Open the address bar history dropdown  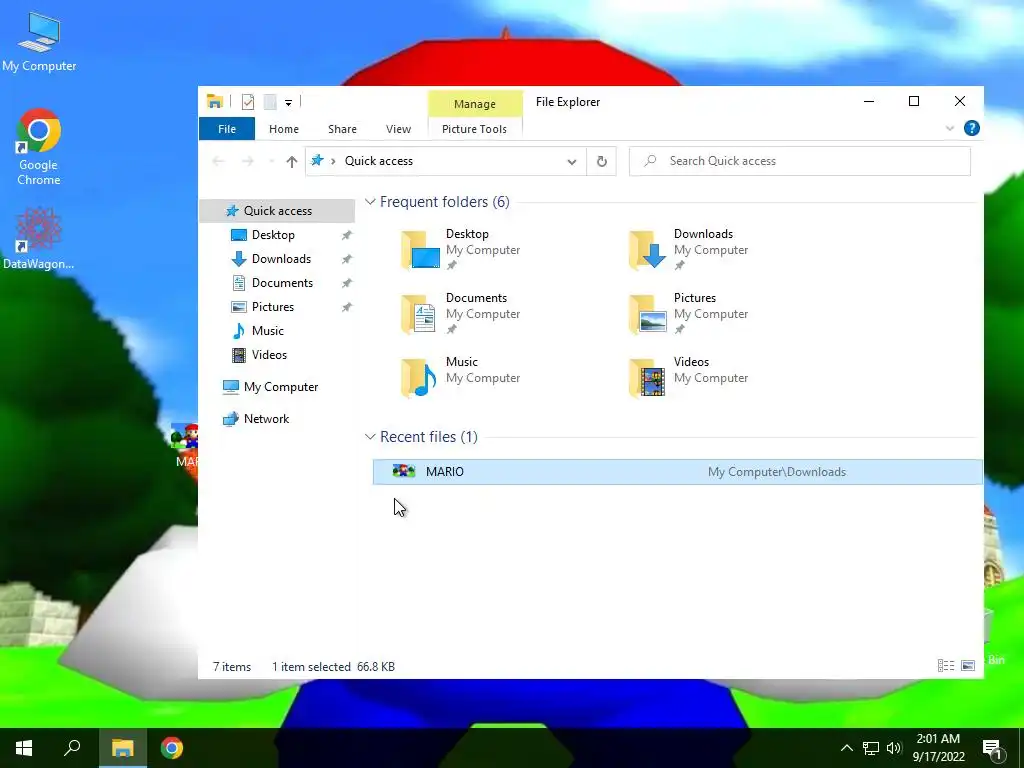pos(571,161)
